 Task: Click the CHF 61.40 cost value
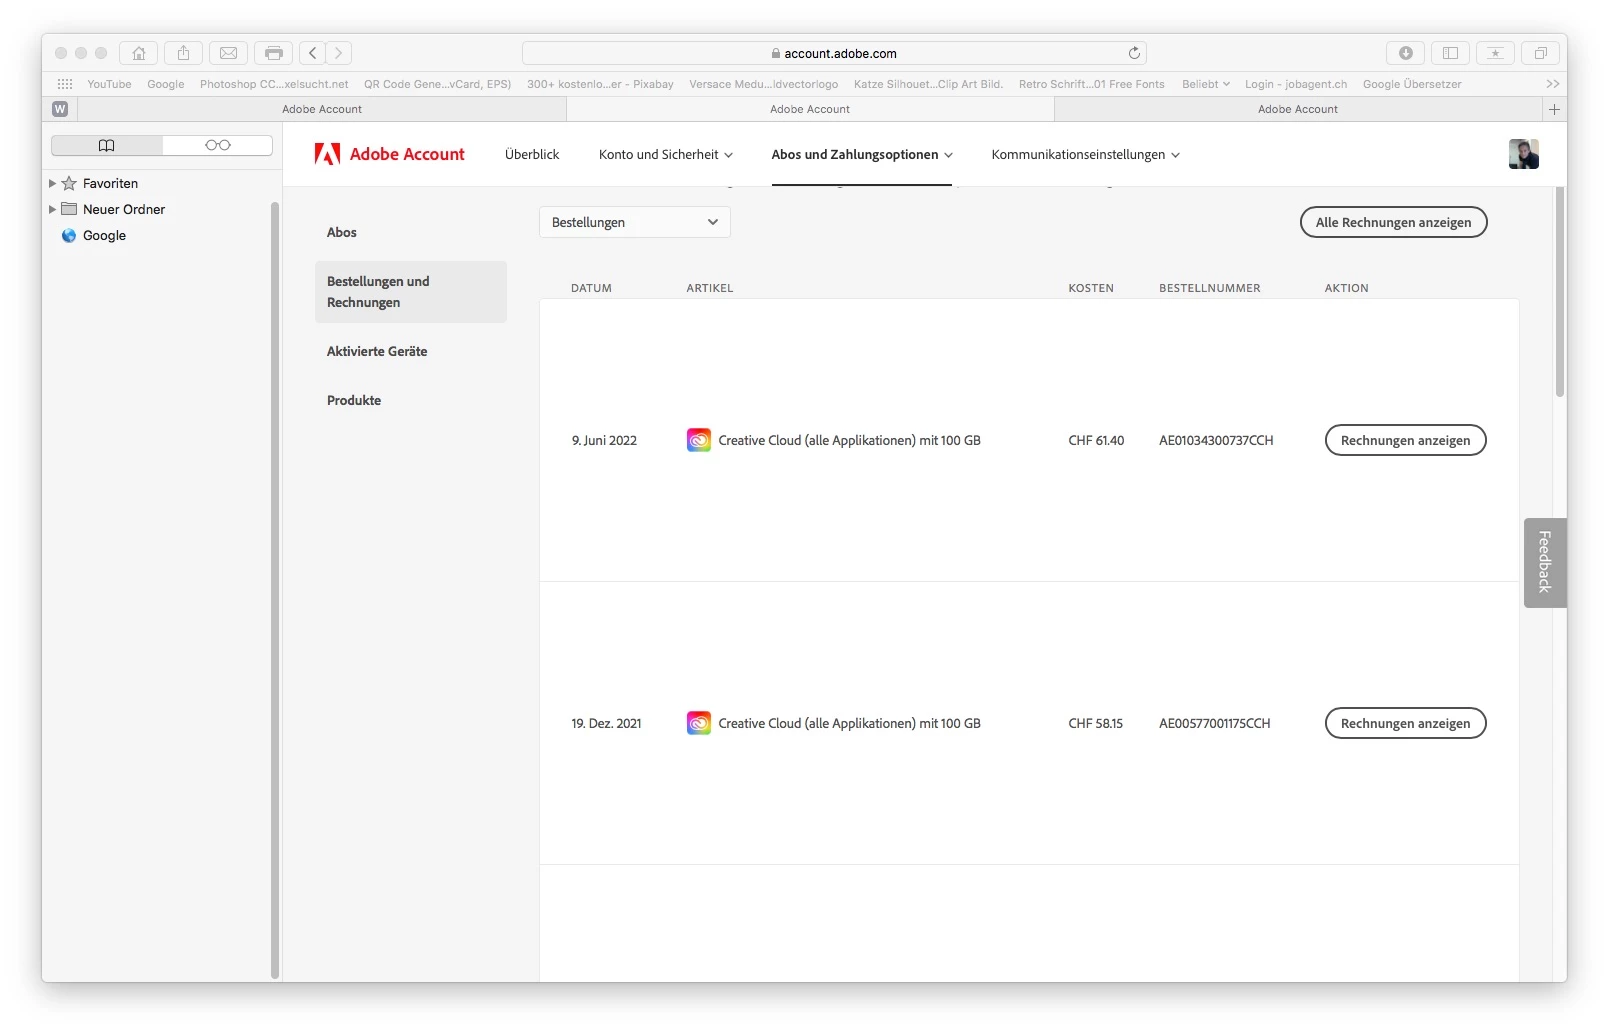tap(1096, 440)
